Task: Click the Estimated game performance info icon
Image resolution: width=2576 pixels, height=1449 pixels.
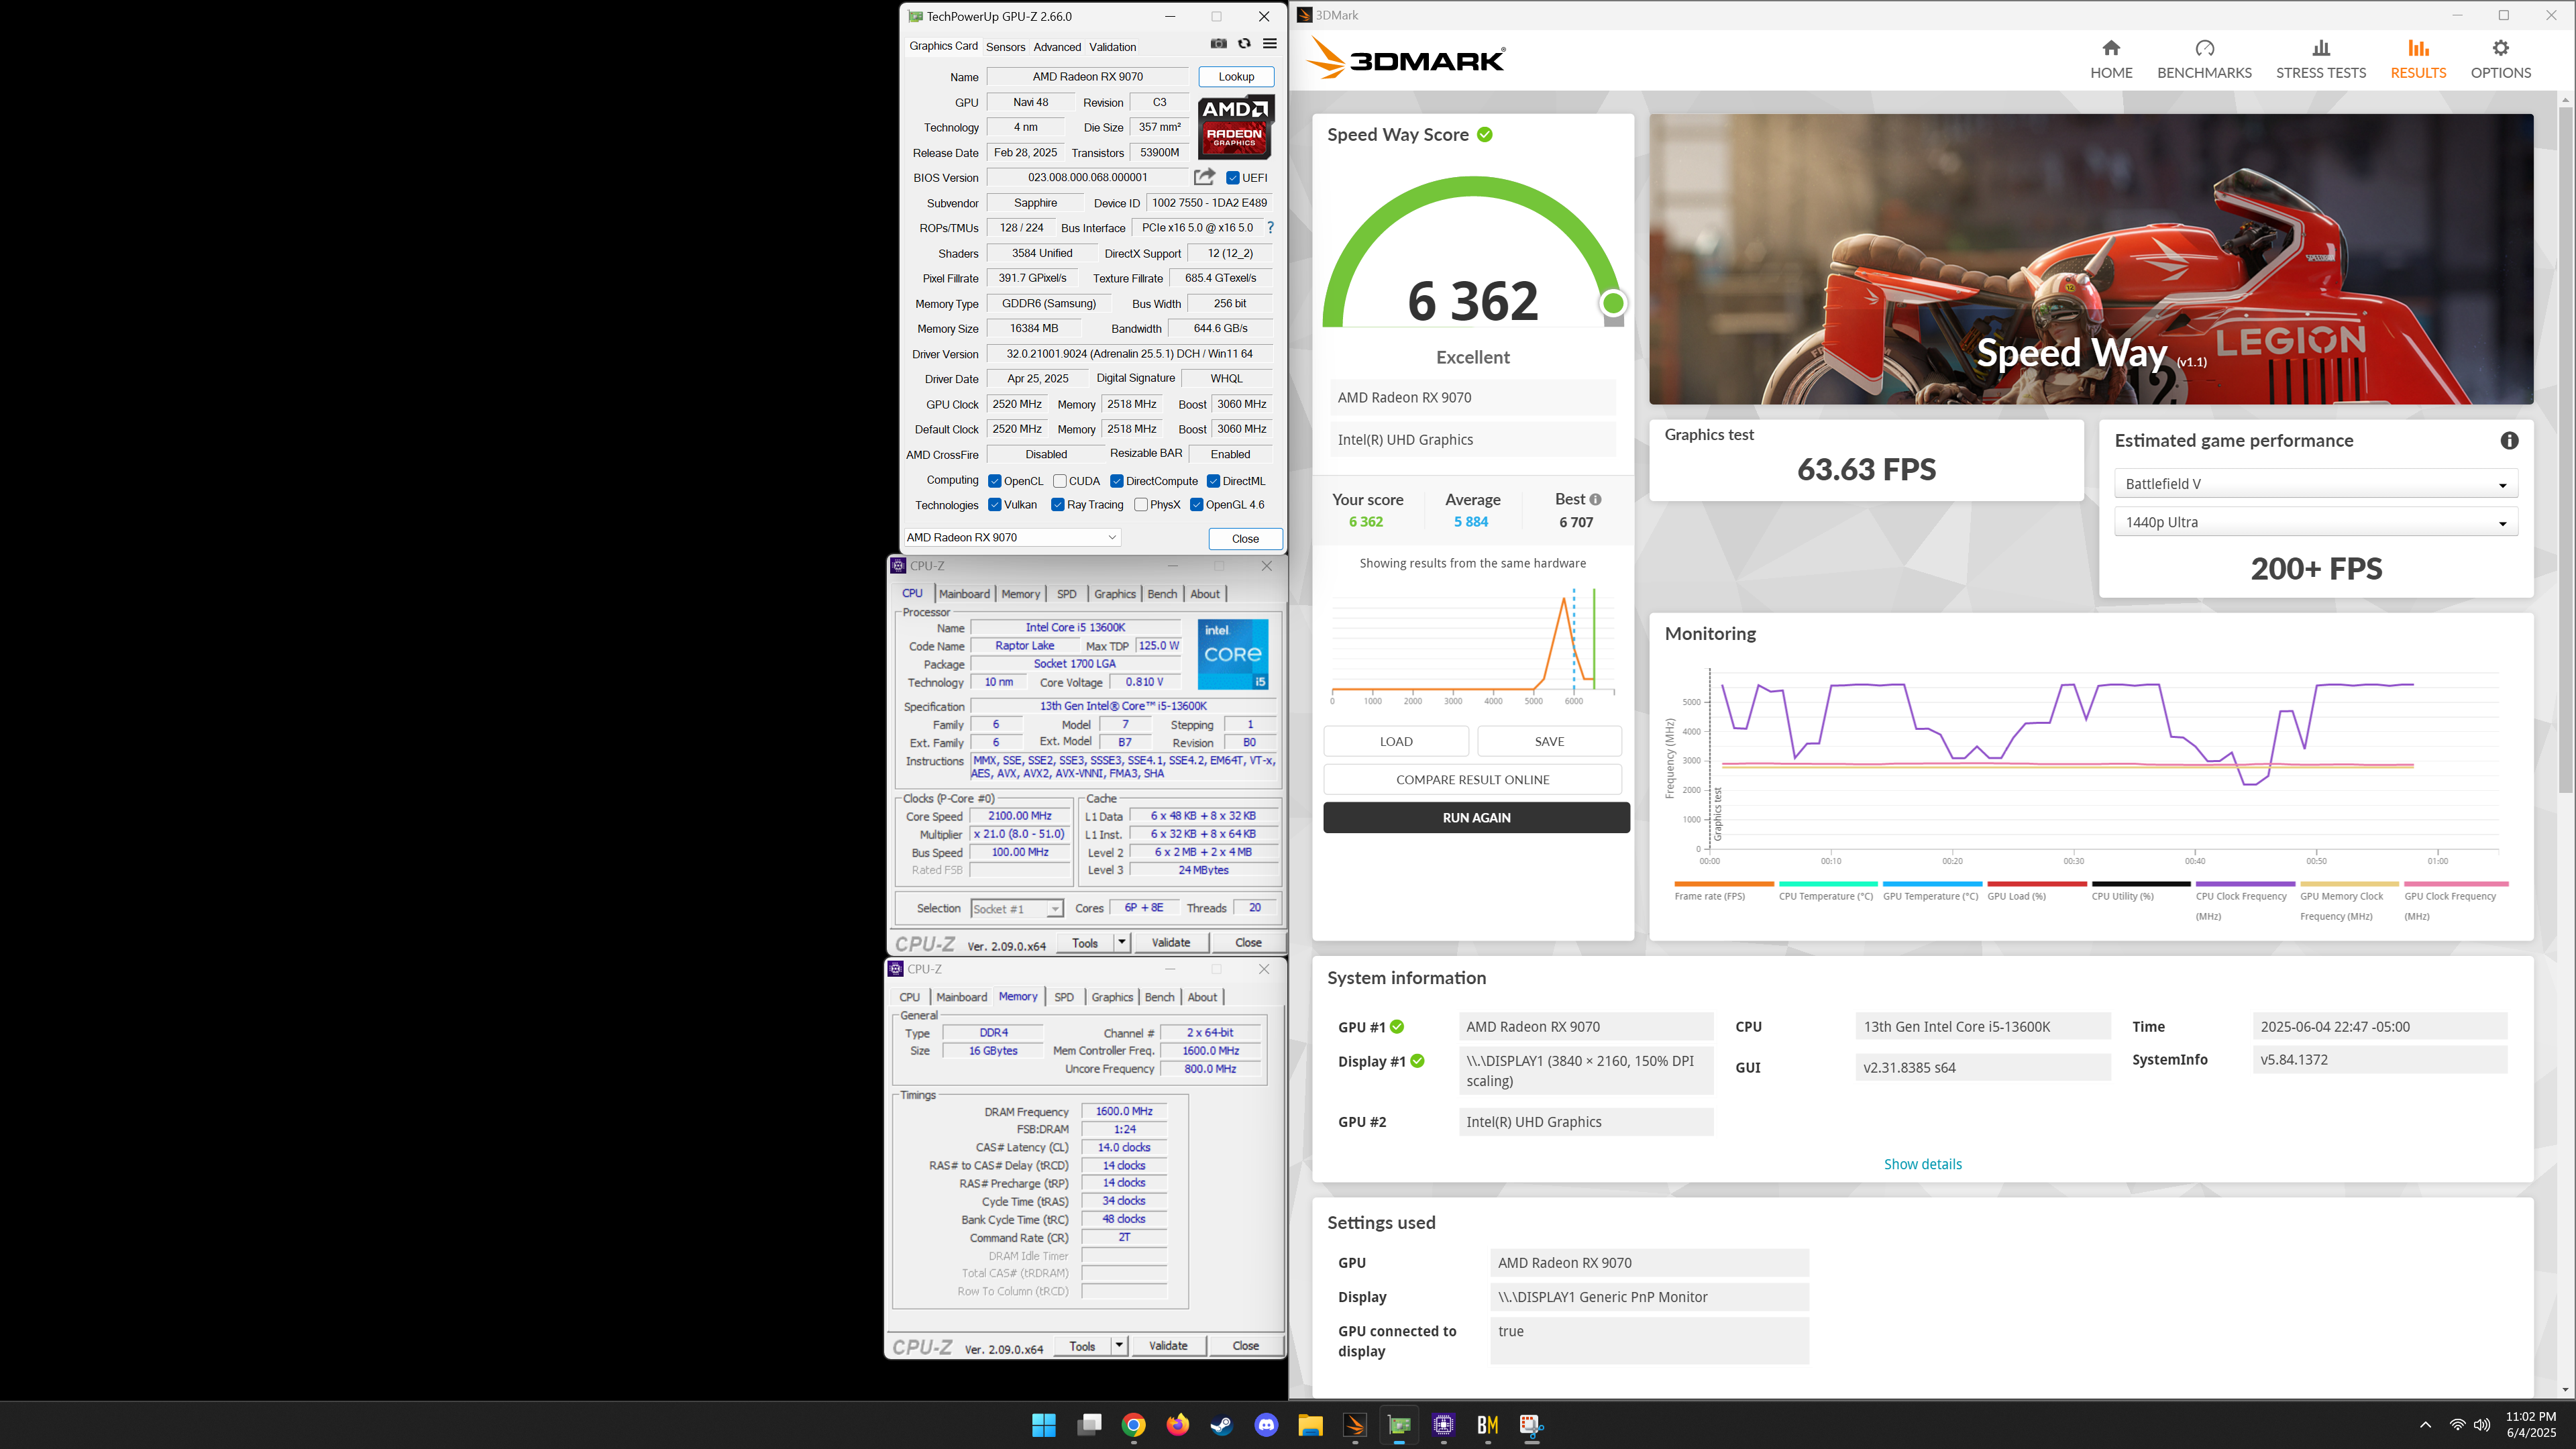Action: tap(2509, 441)
